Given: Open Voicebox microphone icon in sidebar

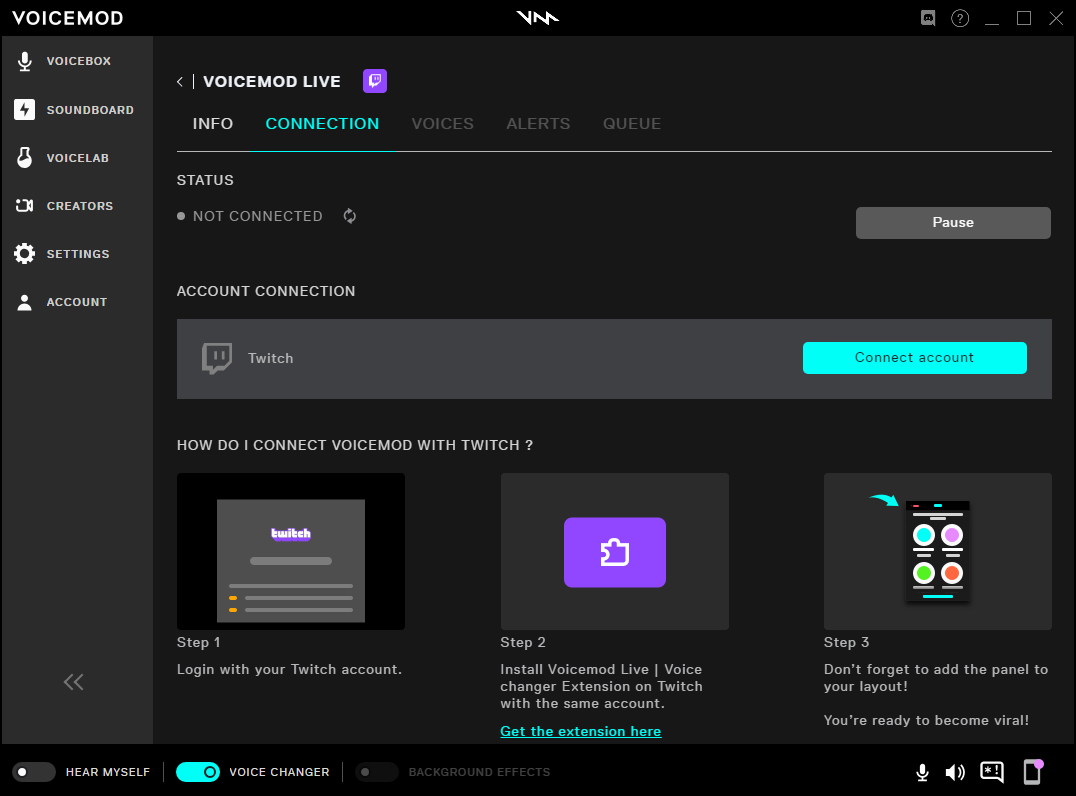Looking at the screenshot, I should pyautogui.click(x=25, y=61).
